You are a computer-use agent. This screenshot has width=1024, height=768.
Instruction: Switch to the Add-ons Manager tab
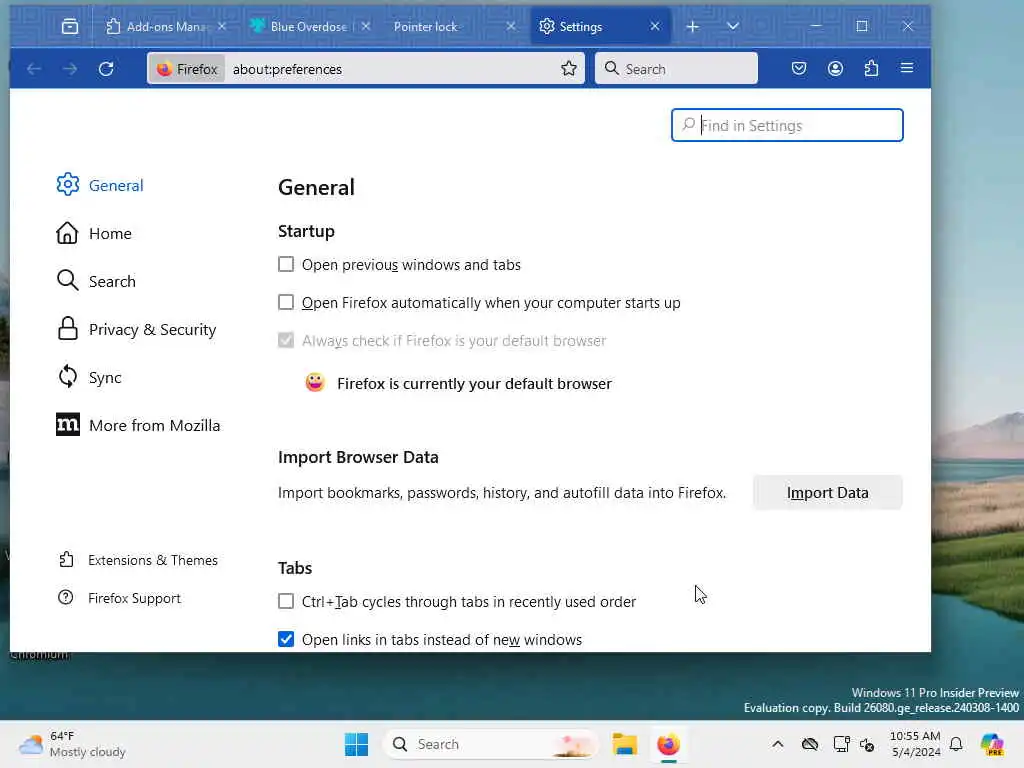click(166, 26)
